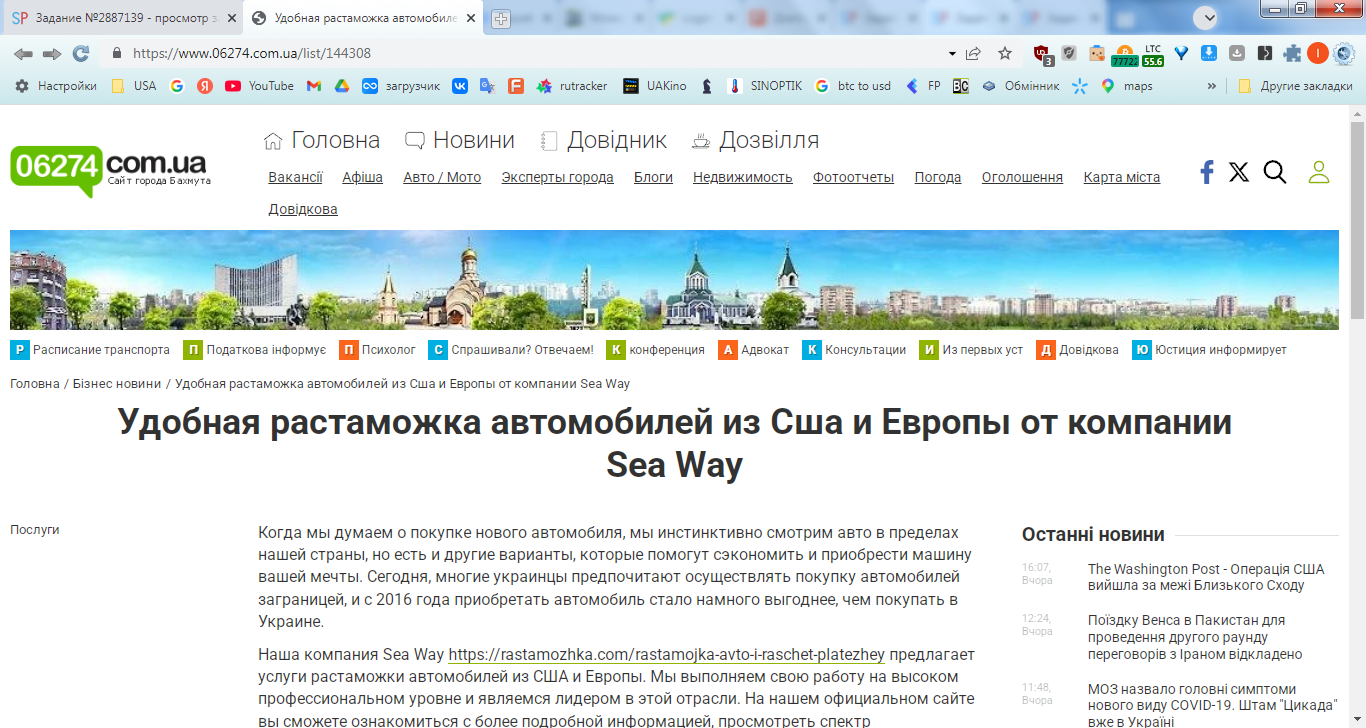Open the BC bookmark icon
This screenshot has width=1366, height=728.
pyautogui.click(x=960, y=86)
